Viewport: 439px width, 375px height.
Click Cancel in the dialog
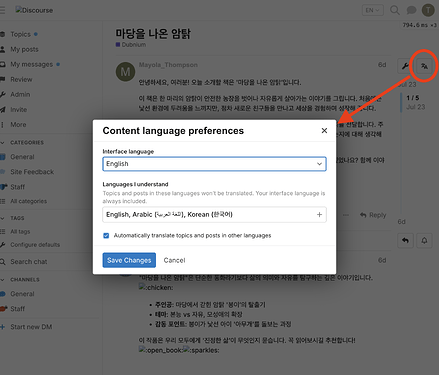pyautogui.click(x=174, y=260)
